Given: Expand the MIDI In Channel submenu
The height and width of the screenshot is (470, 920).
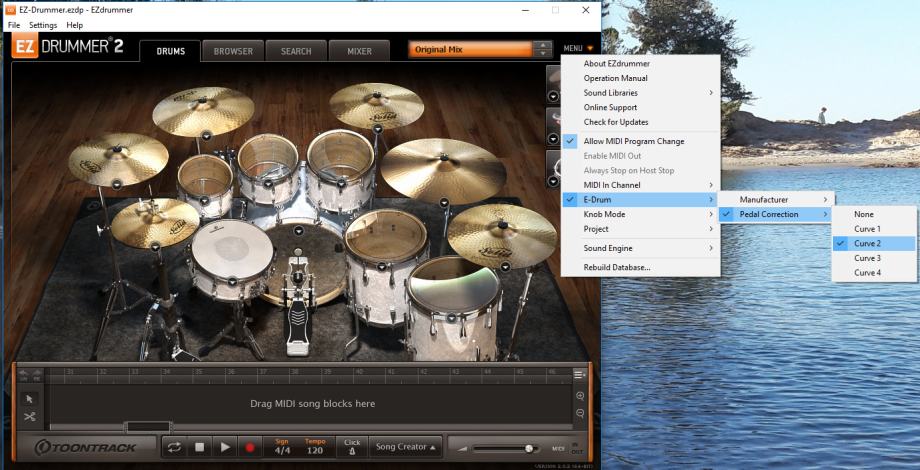Looking at the screenshot, I should coord(641,185).
